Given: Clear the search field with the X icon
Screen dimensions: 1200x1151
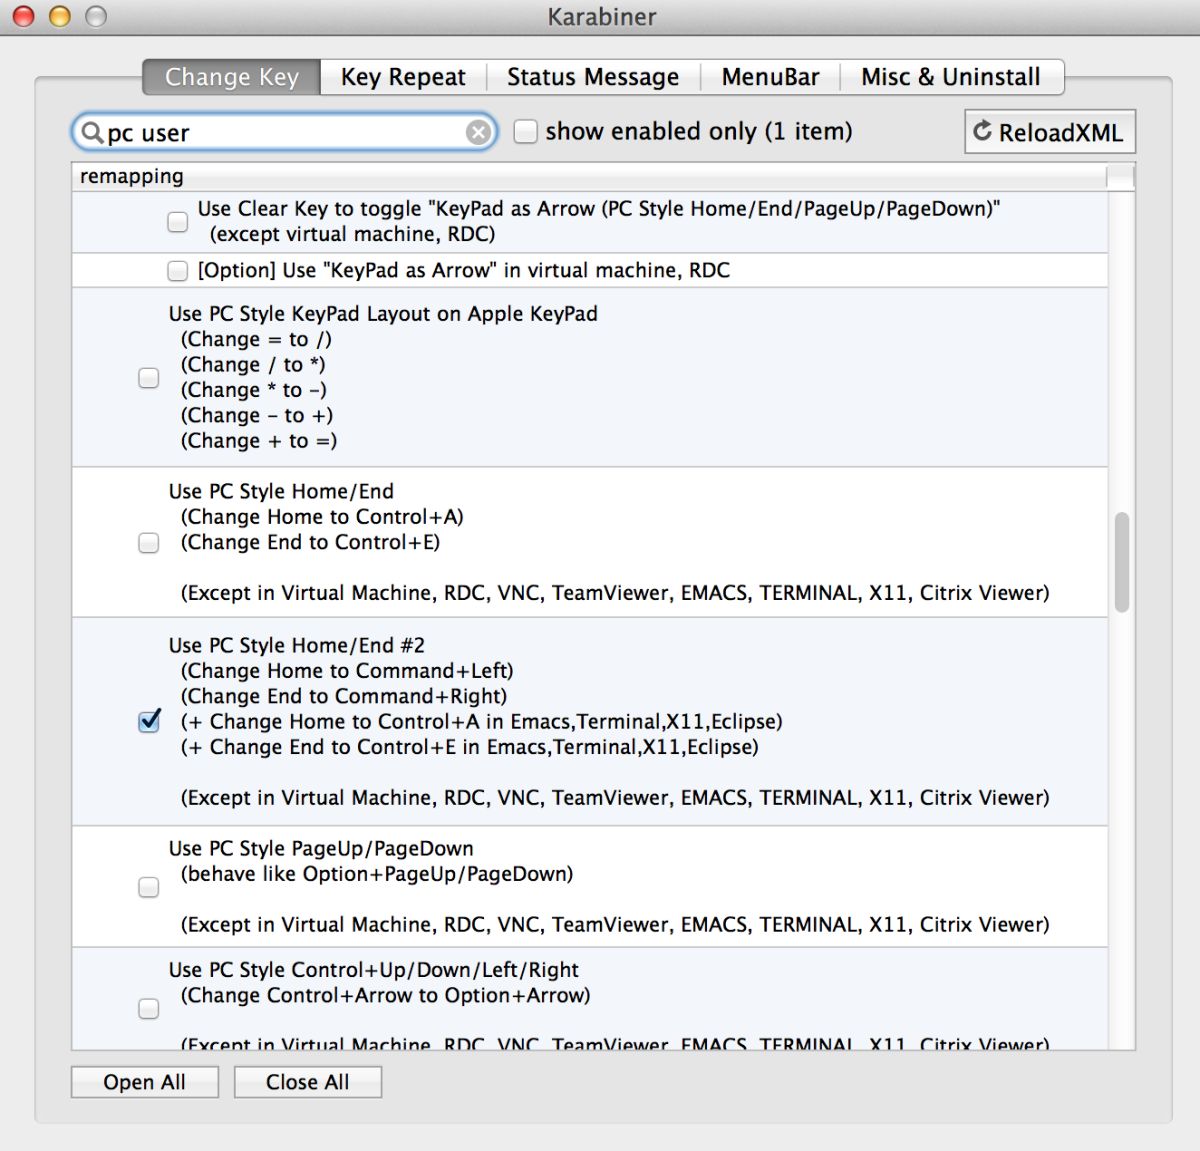Looking at the screenshot, I should tap(479, 132).
